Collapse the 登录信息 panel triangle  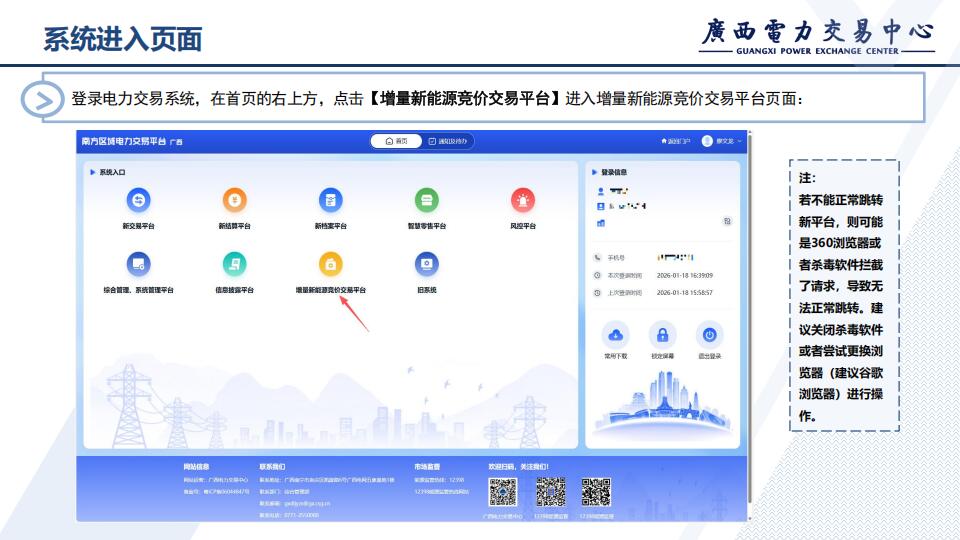pos(595,173)
